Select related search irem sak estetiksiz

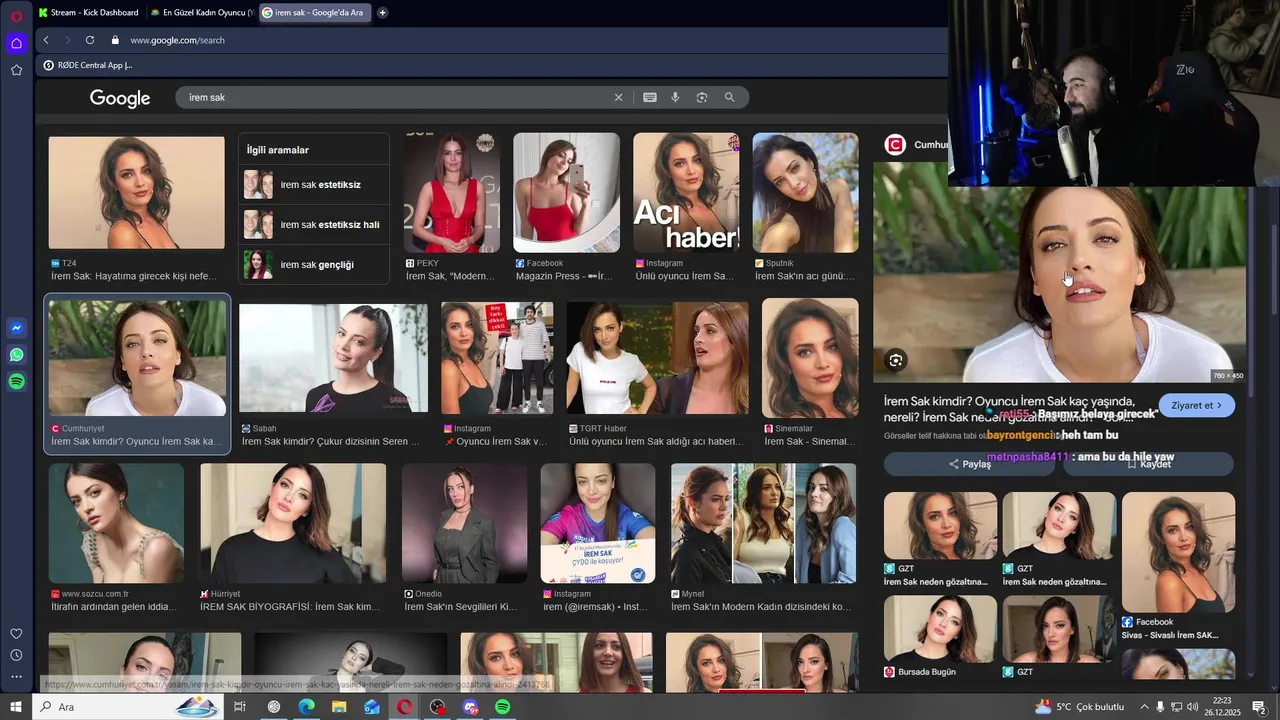click(314, 185)
